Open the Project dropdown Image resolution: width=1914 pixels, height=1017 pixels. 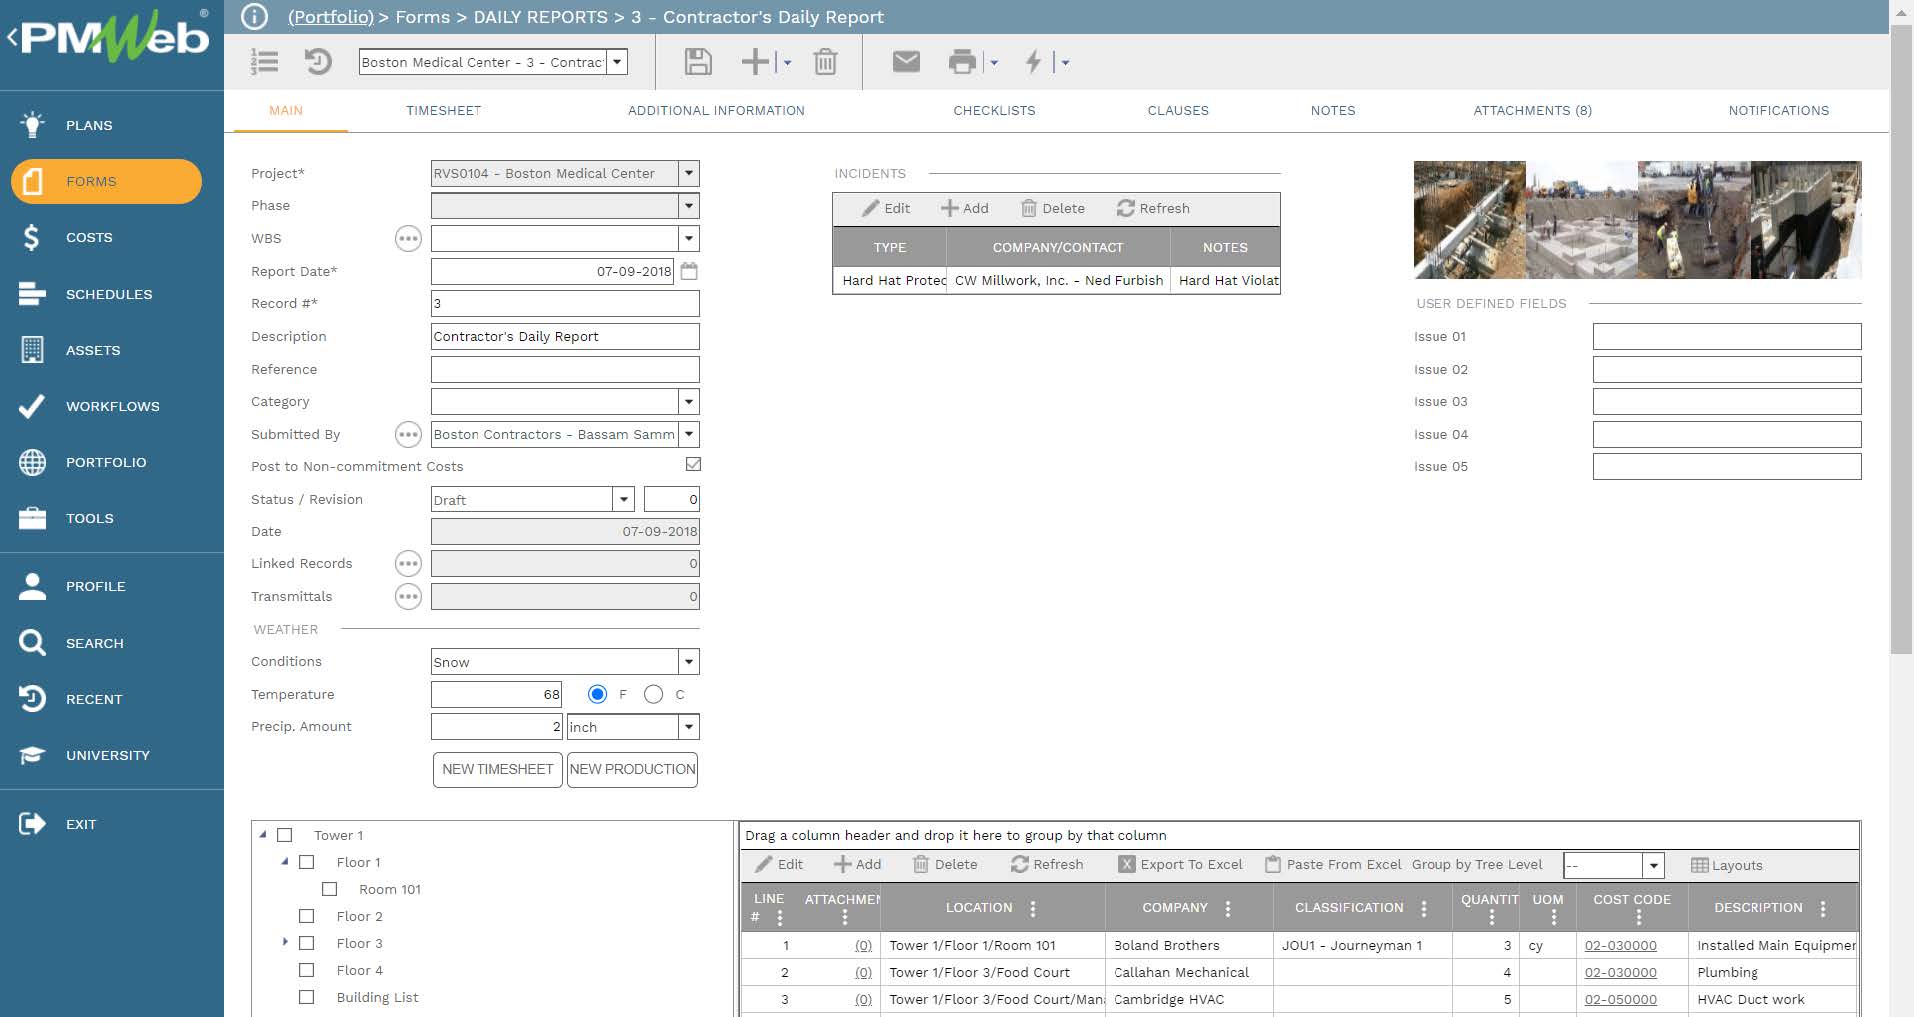point(689,173)
